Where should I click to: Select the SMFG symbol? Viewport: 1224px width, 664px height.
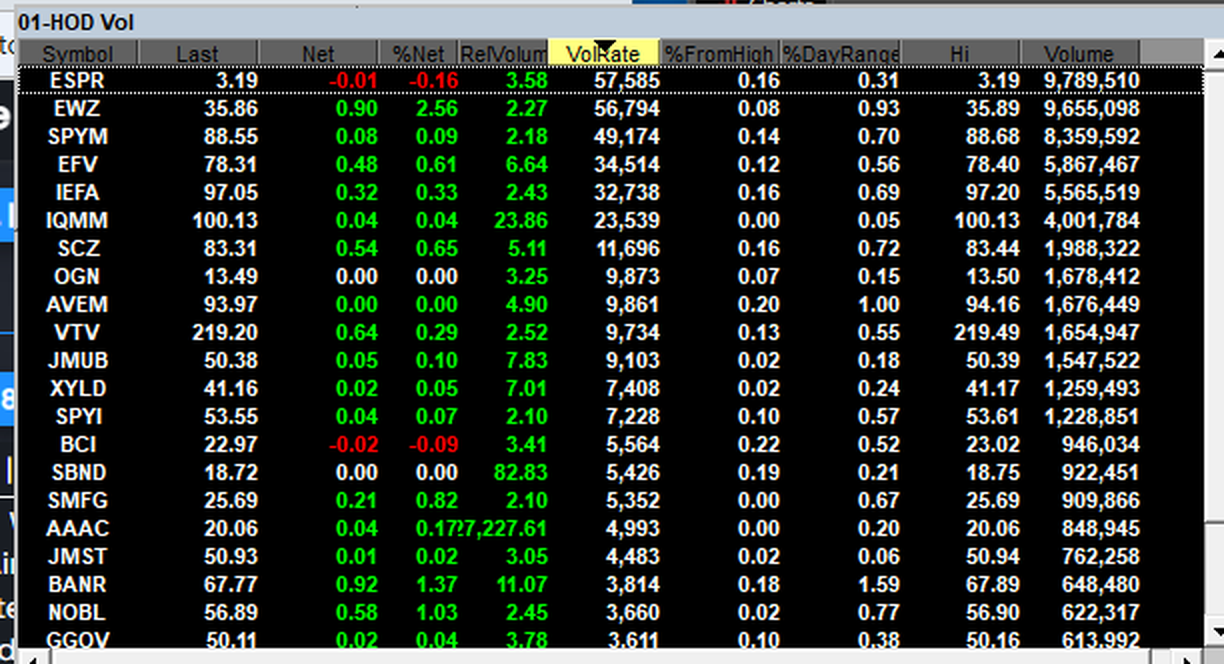coord(78,500)
